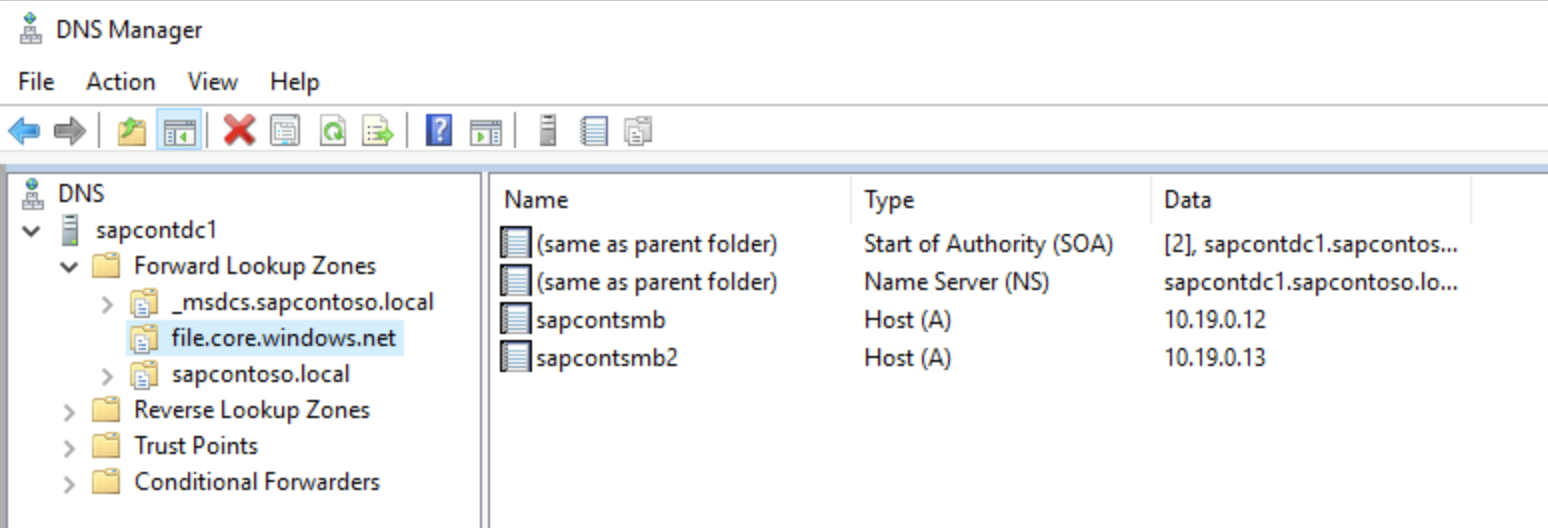Open the blue Help question mark icon
Image resolution: width=1548 pixels, height=528 pixels.
coord(439,130)
